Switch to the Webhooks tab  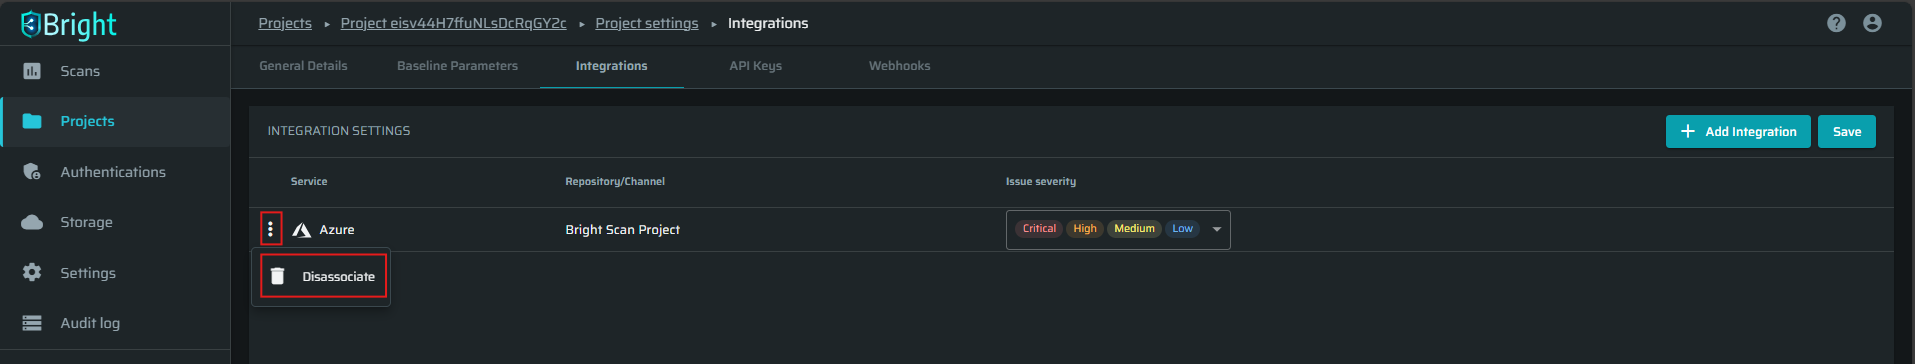point(899,66)
